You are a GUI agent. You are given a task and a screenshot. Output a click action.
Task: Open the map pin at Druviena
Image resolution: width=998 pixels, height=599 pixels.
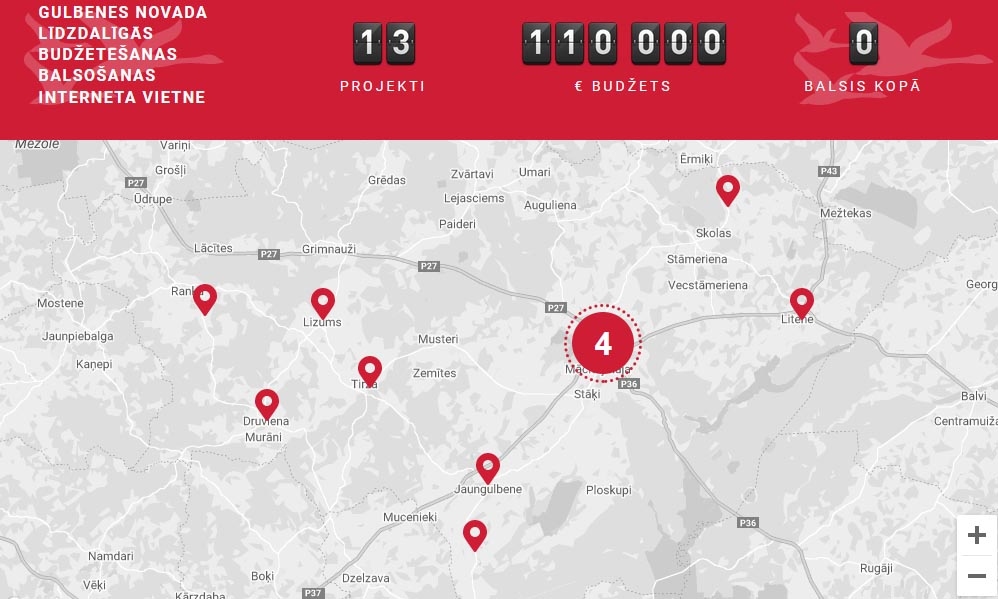(x=266, y=403)
